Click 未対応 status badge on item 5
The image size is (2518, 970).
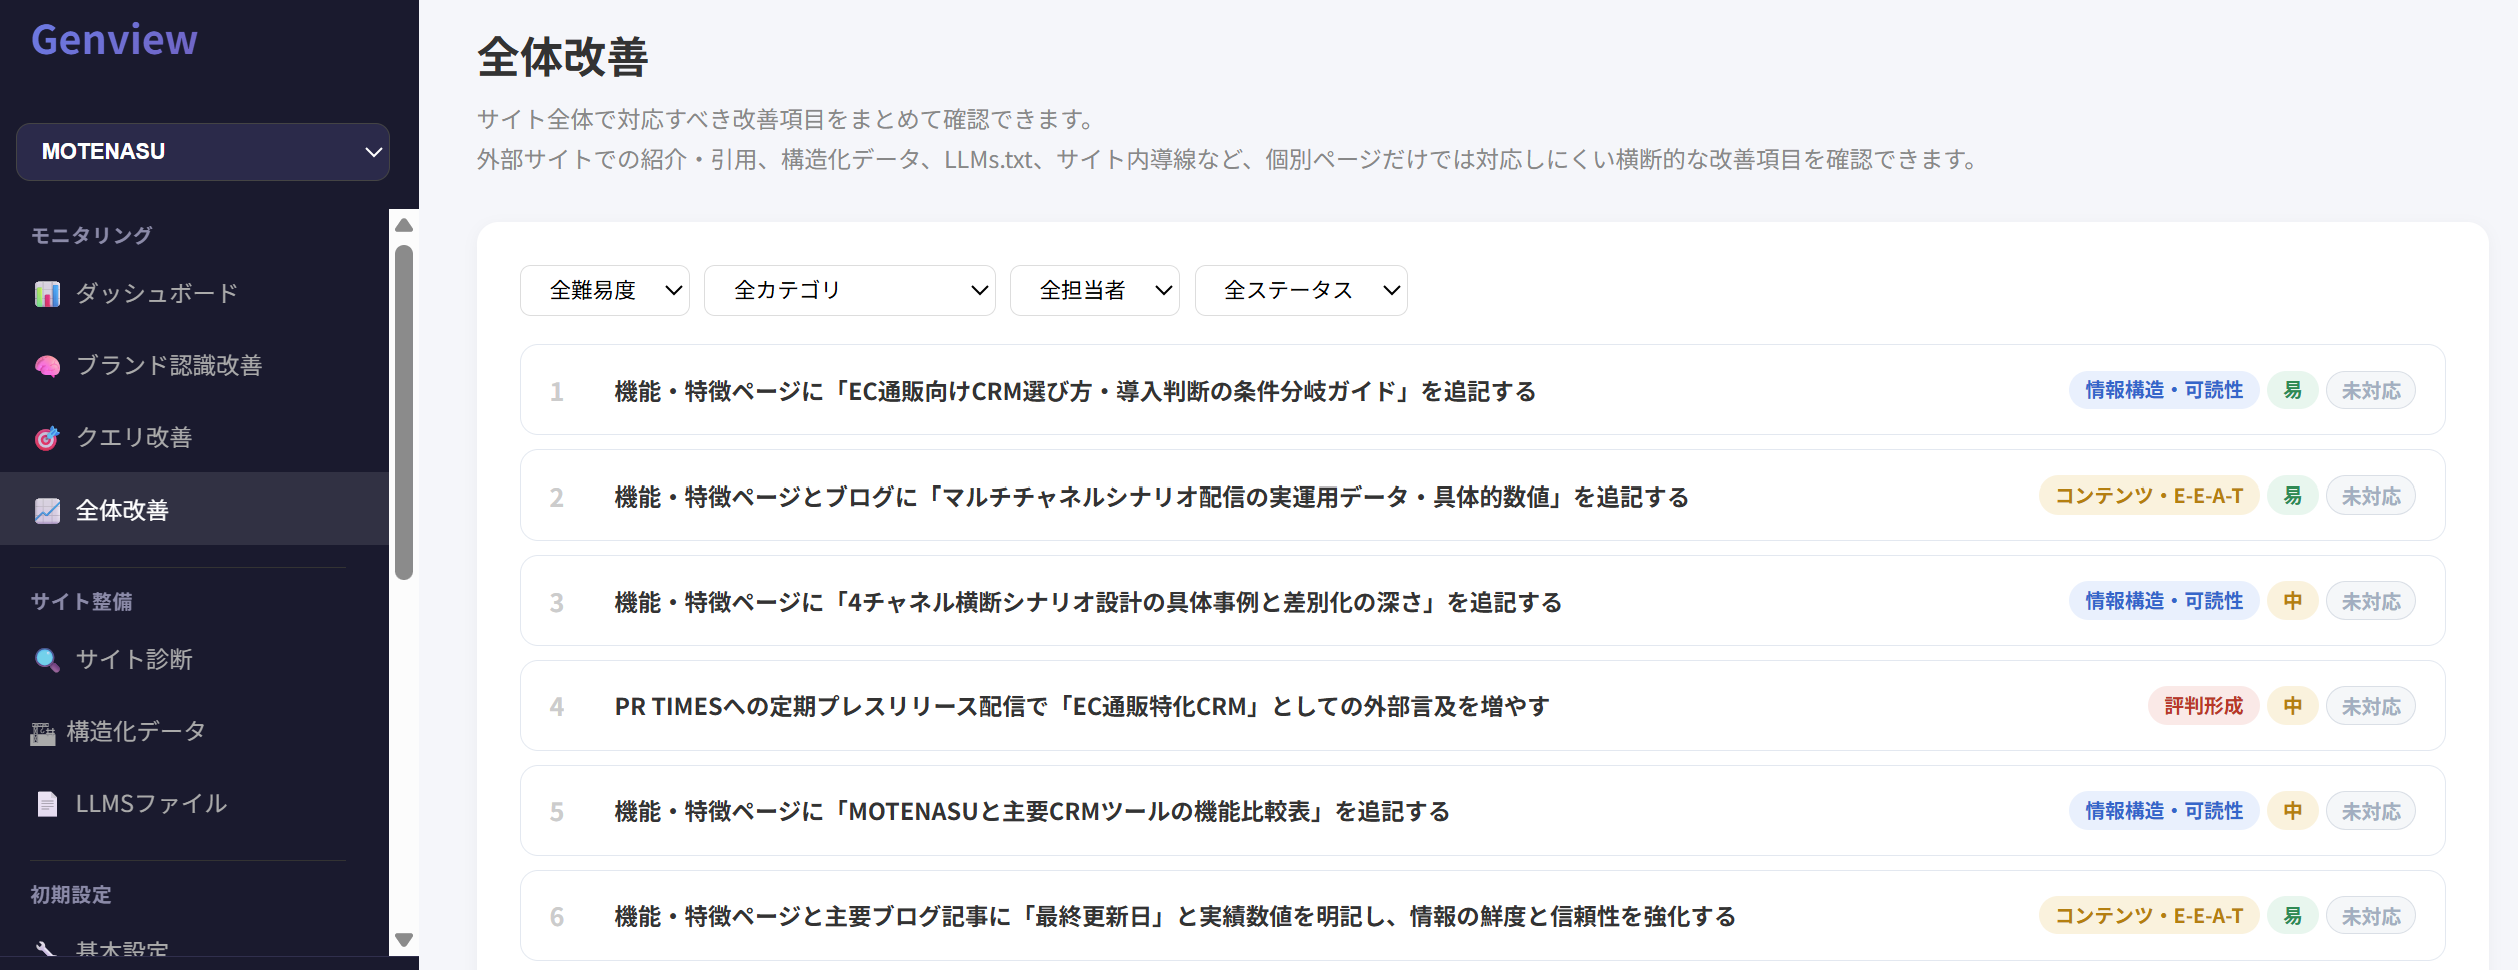click(2371, 811)
